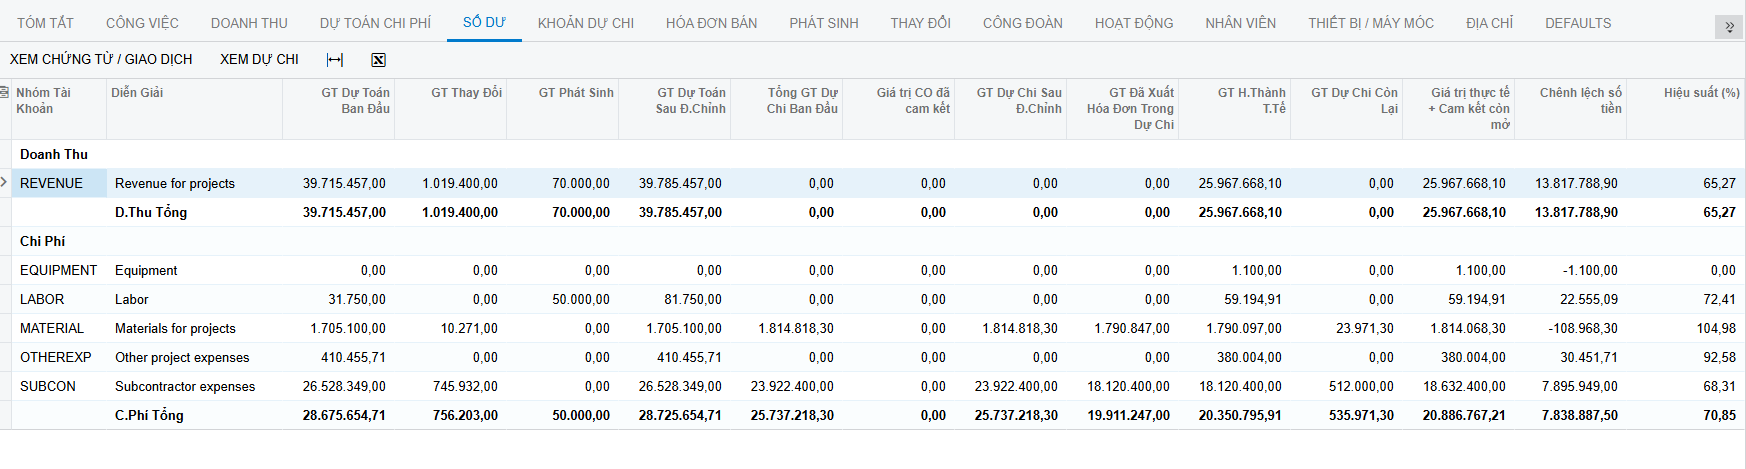Click the GT Thay Đổi column header
This screenshot has height=469, width=1746.
coord(450,108)
